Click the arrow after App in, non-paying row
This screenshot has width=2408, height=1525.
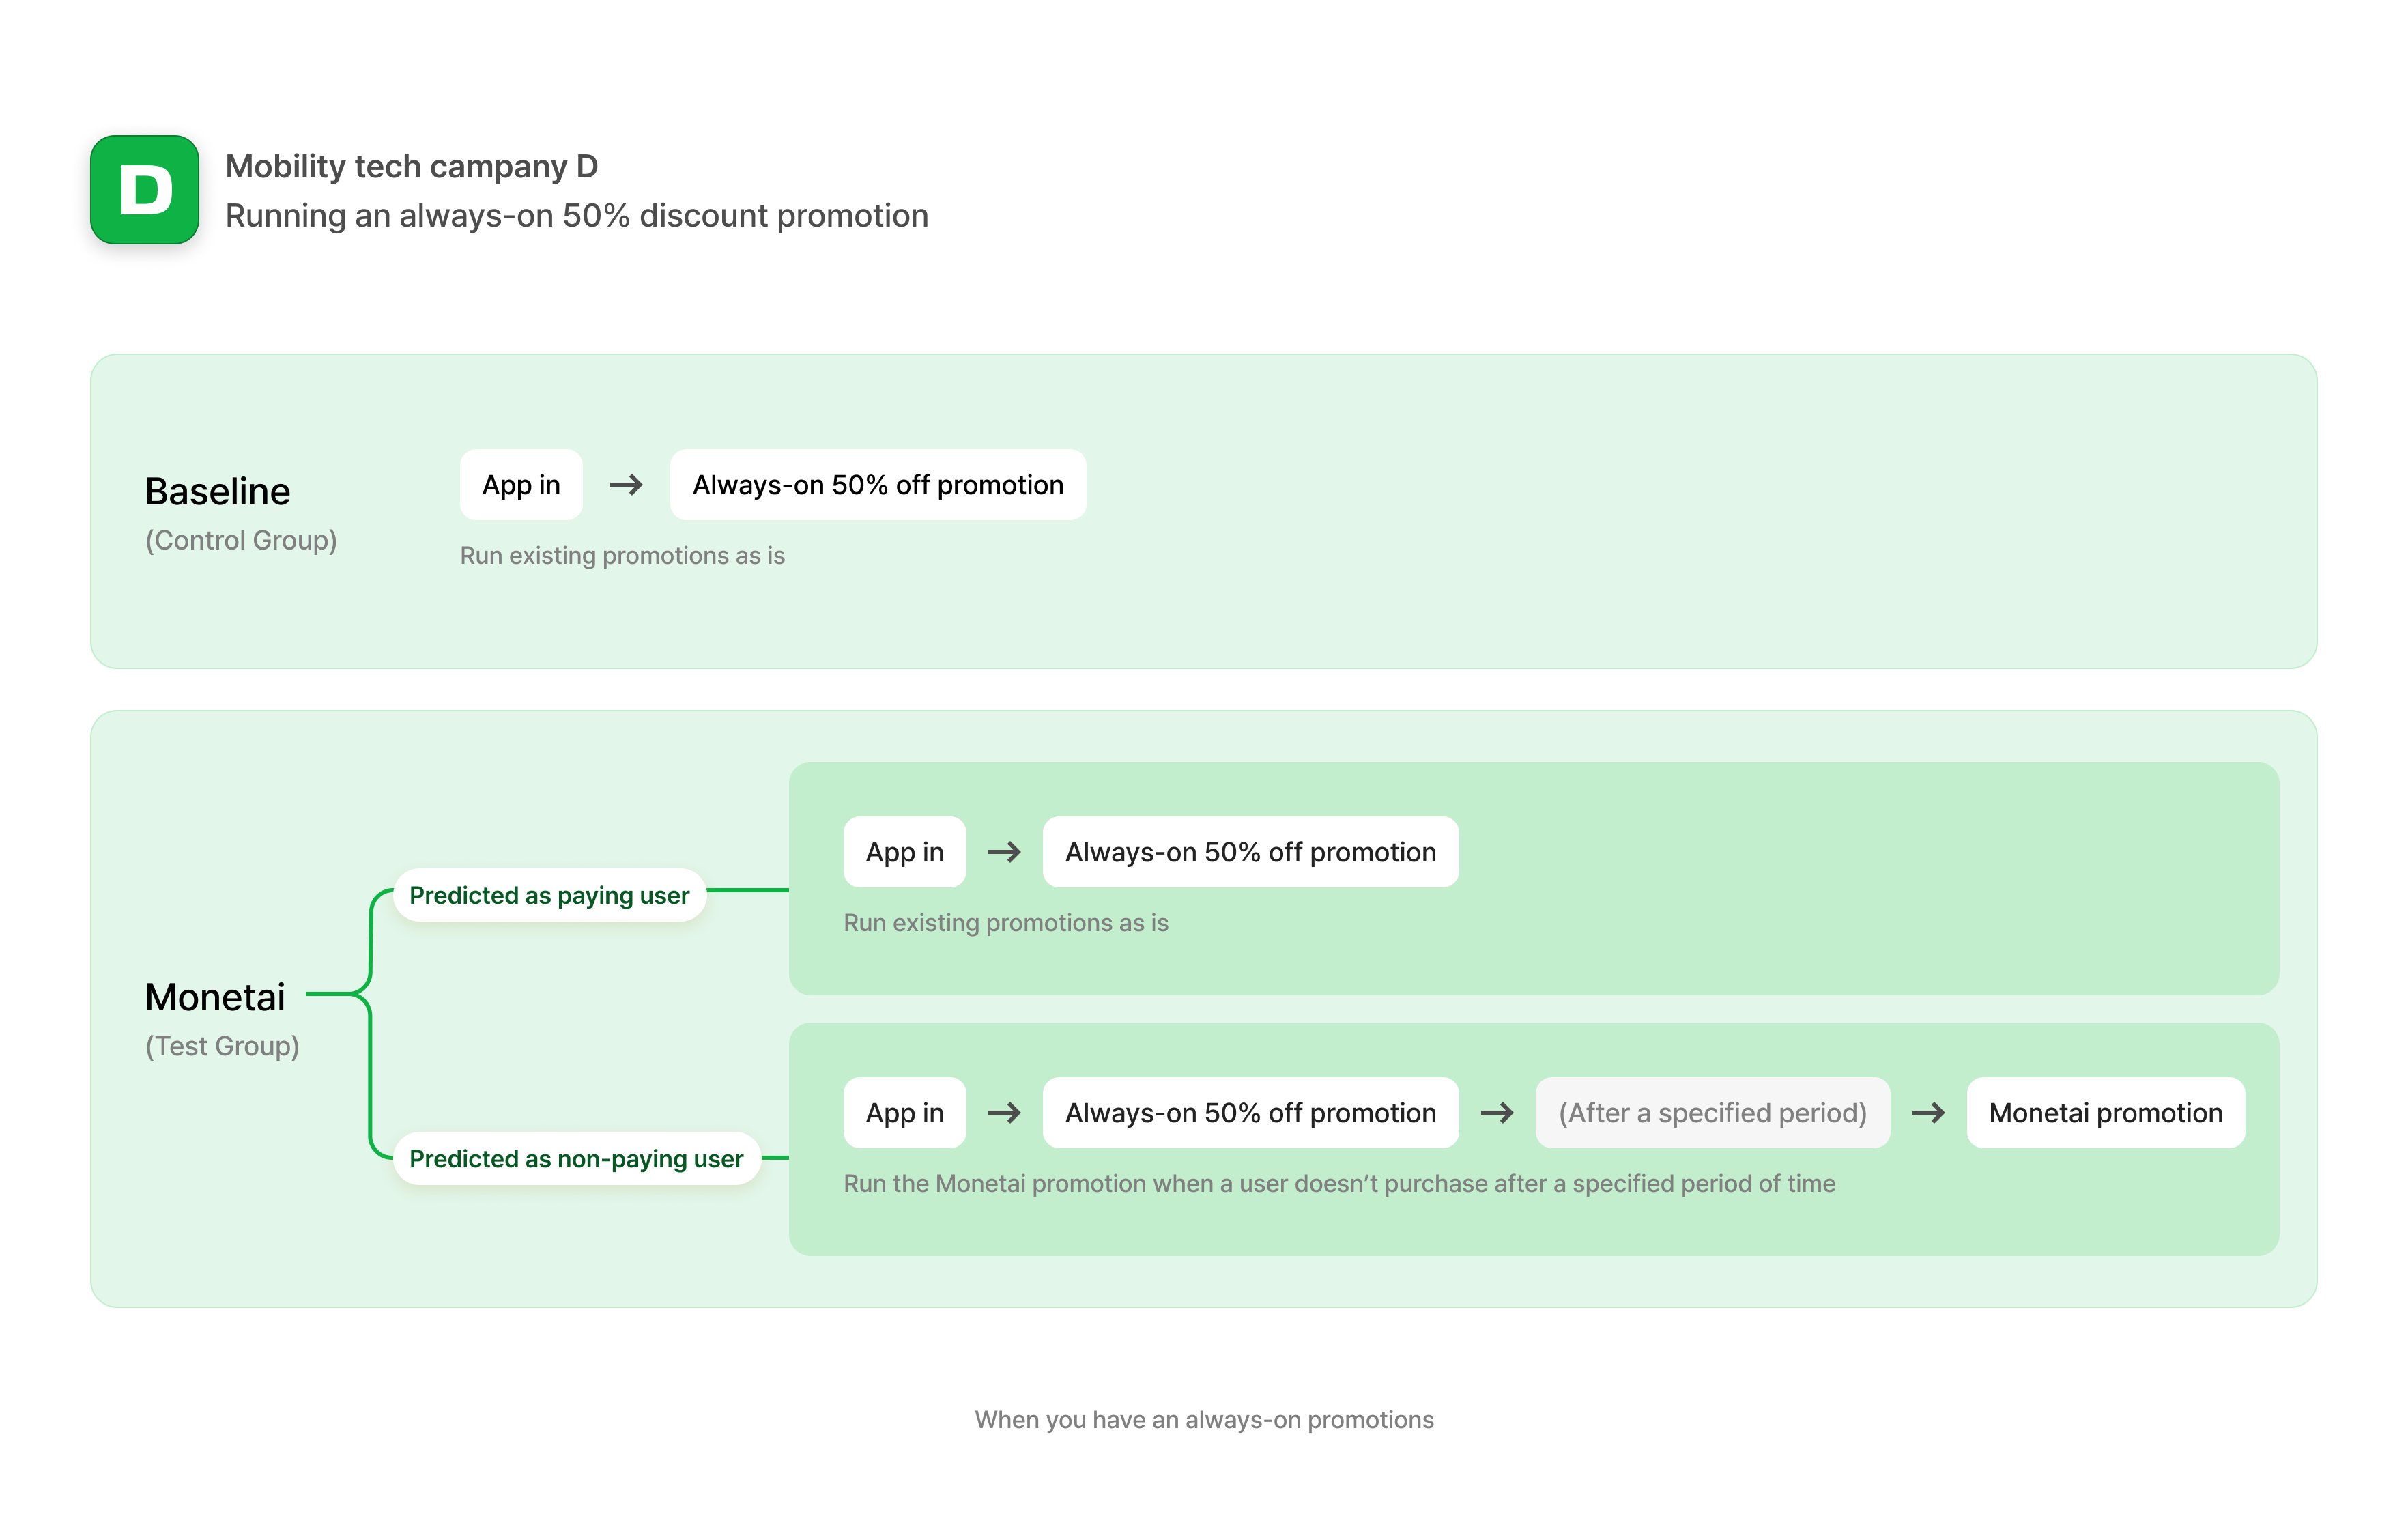[x=1004, y=1113]
